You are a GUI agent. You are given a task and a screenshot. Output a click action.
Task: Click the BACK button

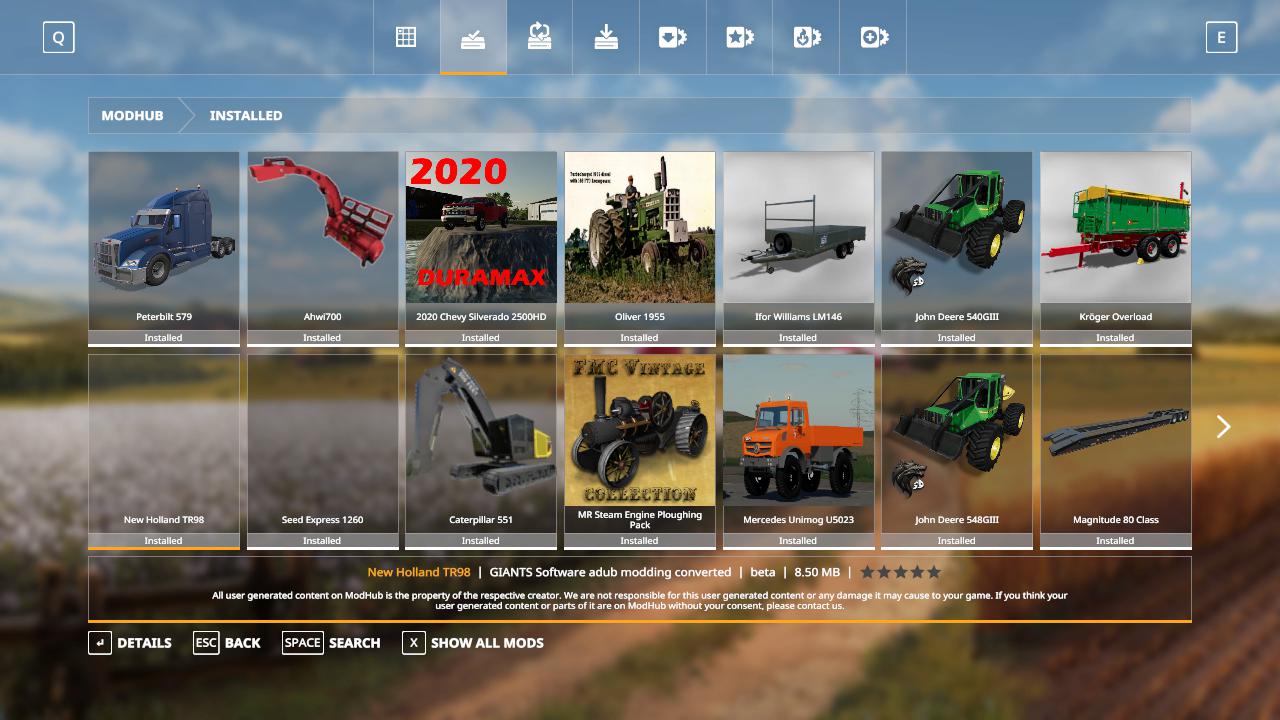pos(227,643)
